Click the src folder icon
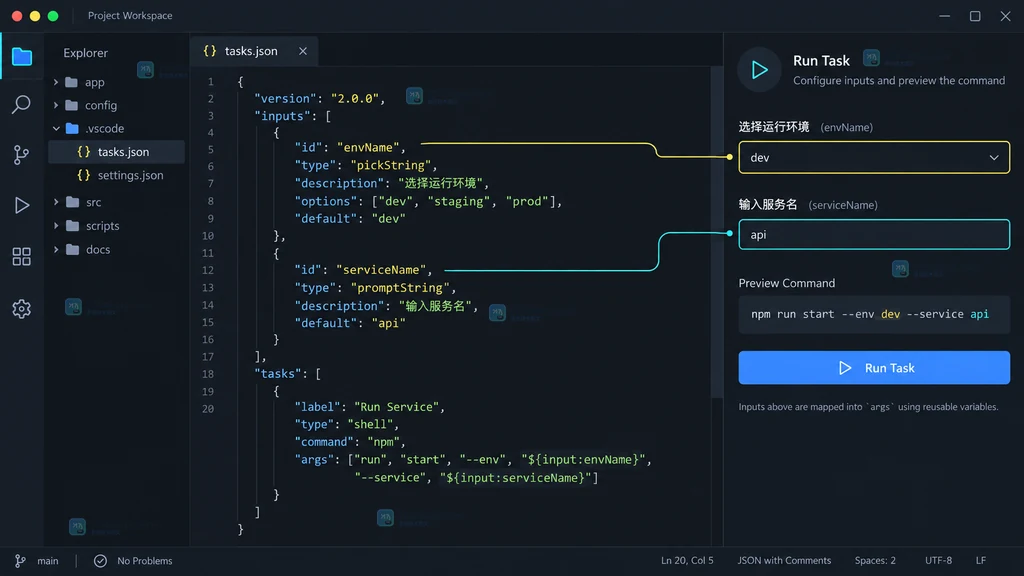 click(72, 202)
